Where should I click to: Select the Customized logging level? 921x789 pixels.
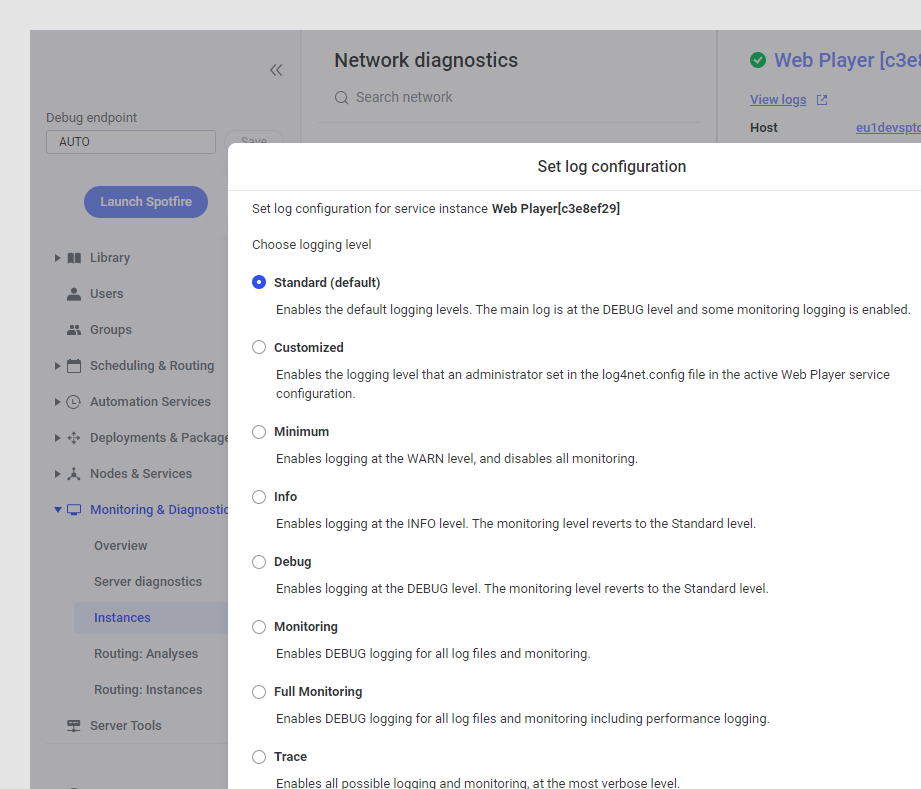259,348
